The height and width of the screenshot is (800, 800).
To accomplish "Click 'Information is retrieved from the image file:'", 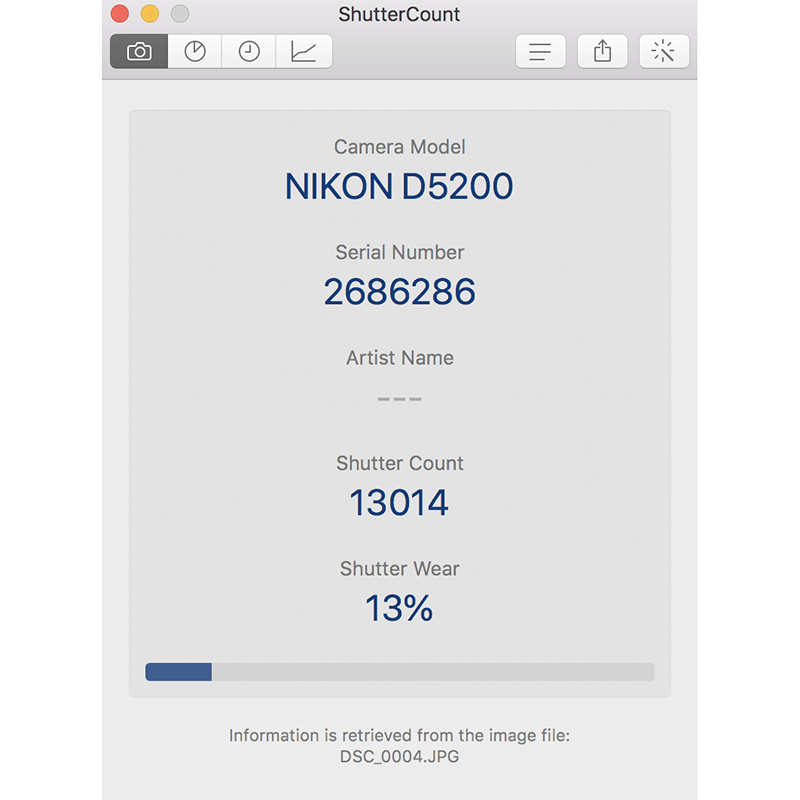I will pyautogui.click(x=399, y=735).
